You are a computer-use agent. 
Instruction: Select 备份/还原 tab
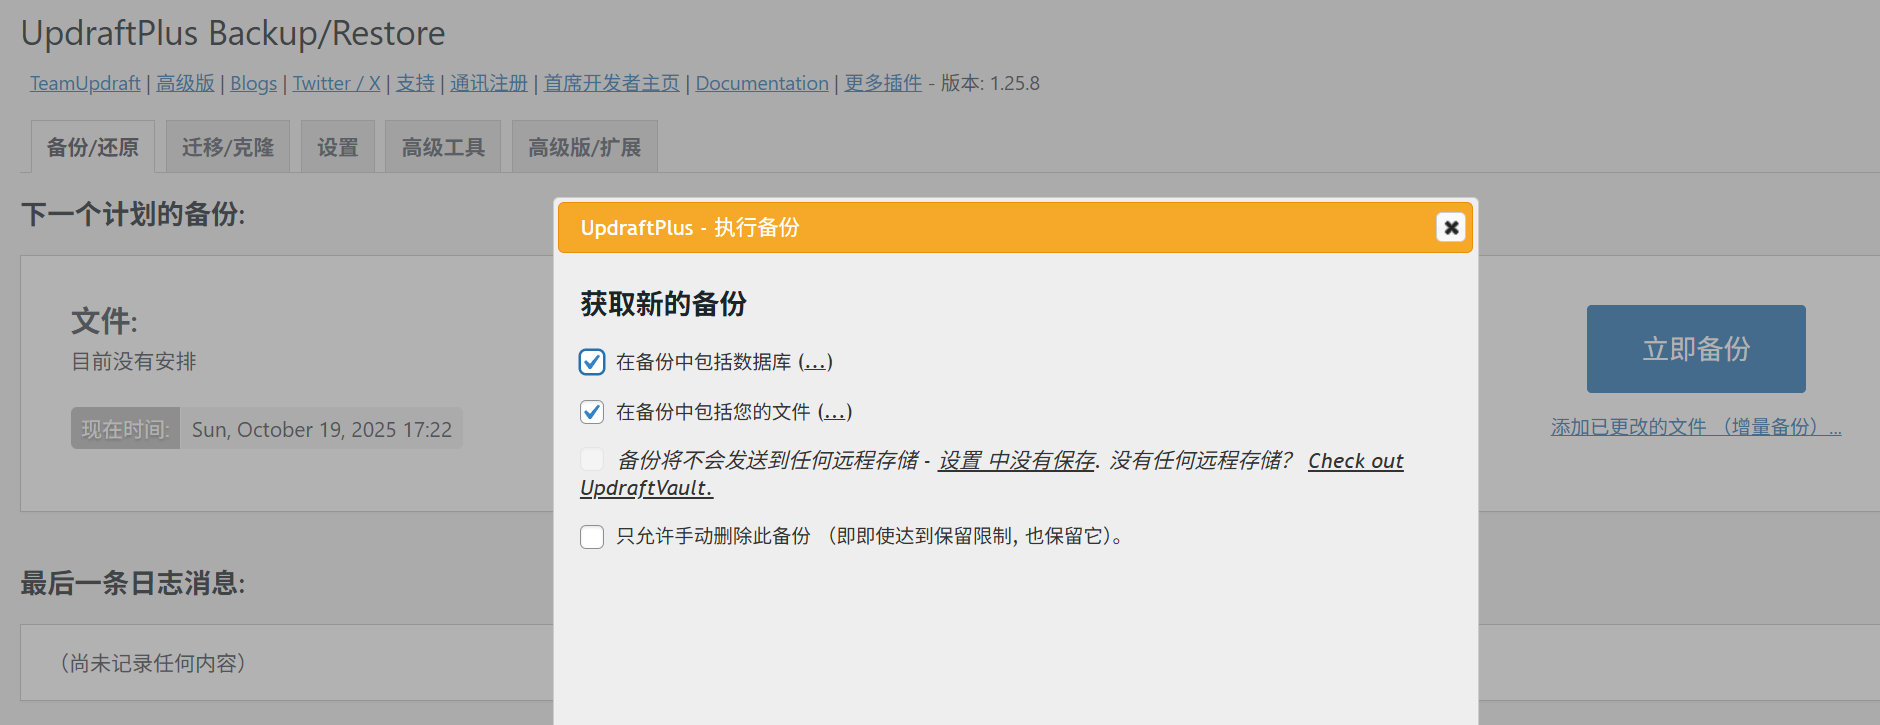(x=93, y=147)
